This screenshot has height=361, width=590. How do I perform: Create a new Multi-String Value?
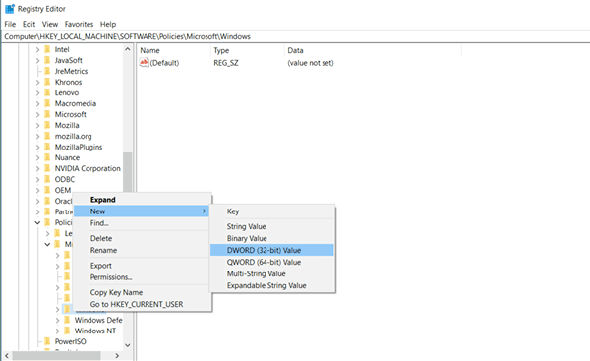pos(272,274)
